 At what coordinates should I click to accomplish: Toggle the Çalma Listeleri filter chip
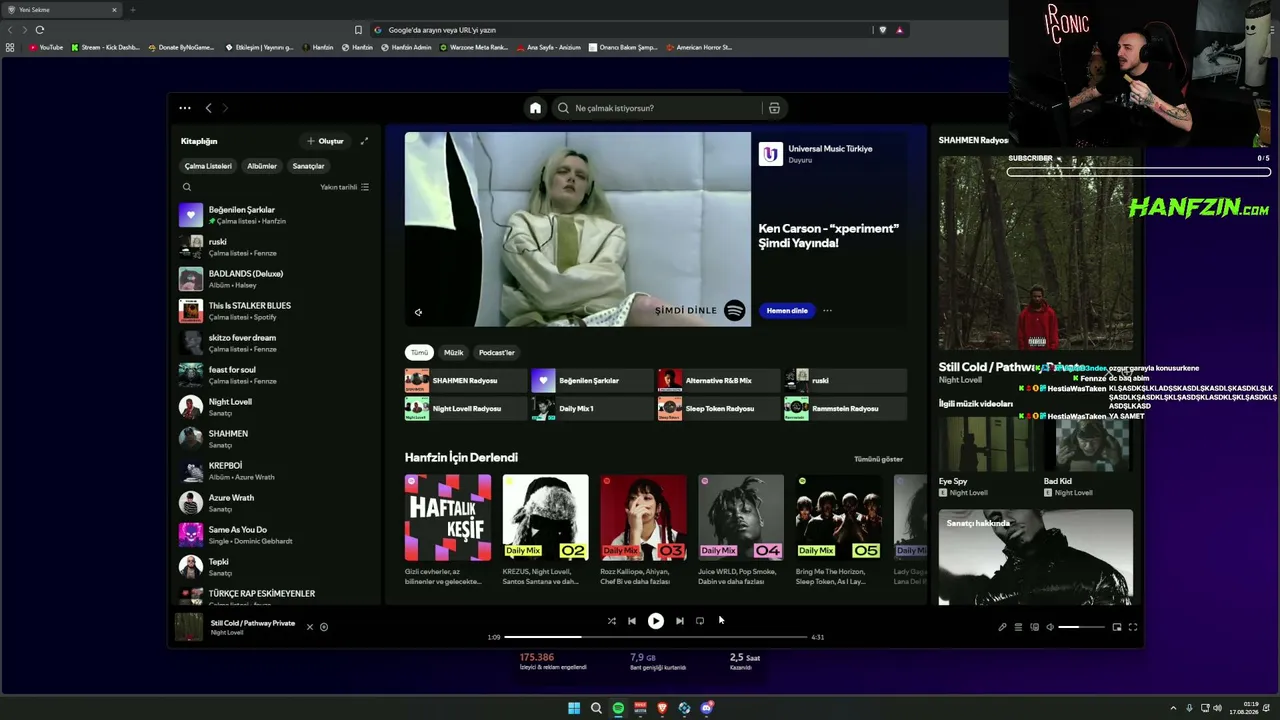(x=208, y=166)
